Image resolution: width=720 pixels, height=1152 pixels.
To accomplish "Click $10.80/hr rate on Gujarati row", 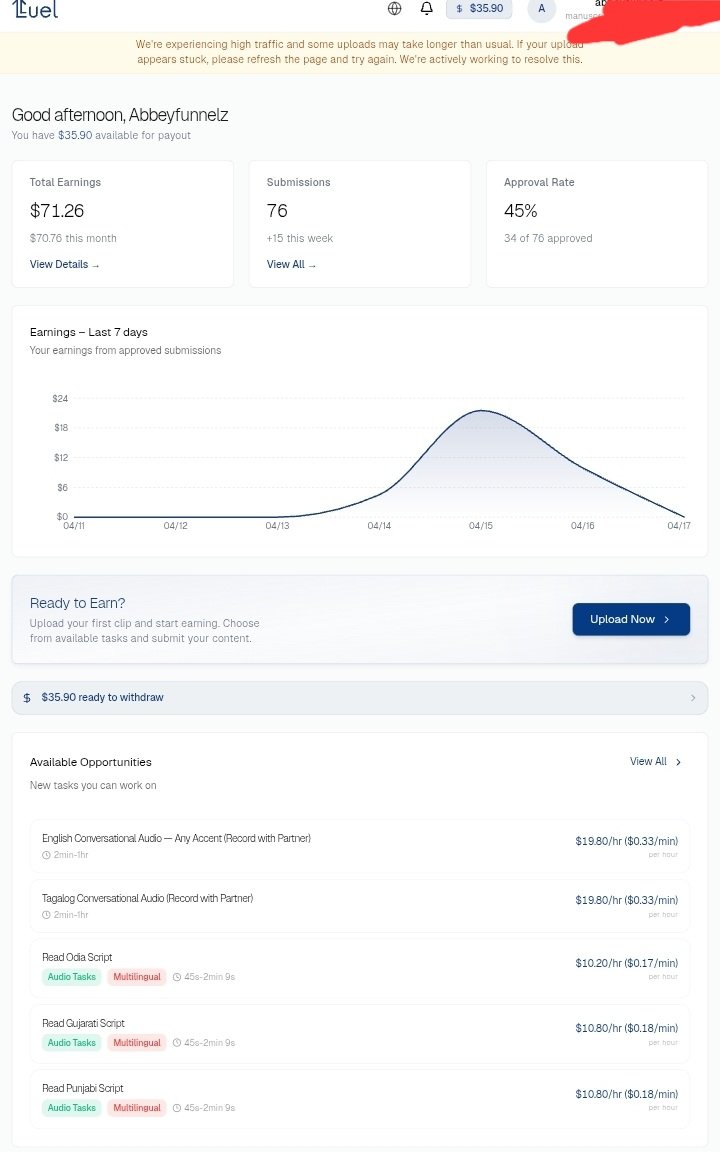I will coord(627,1028).
